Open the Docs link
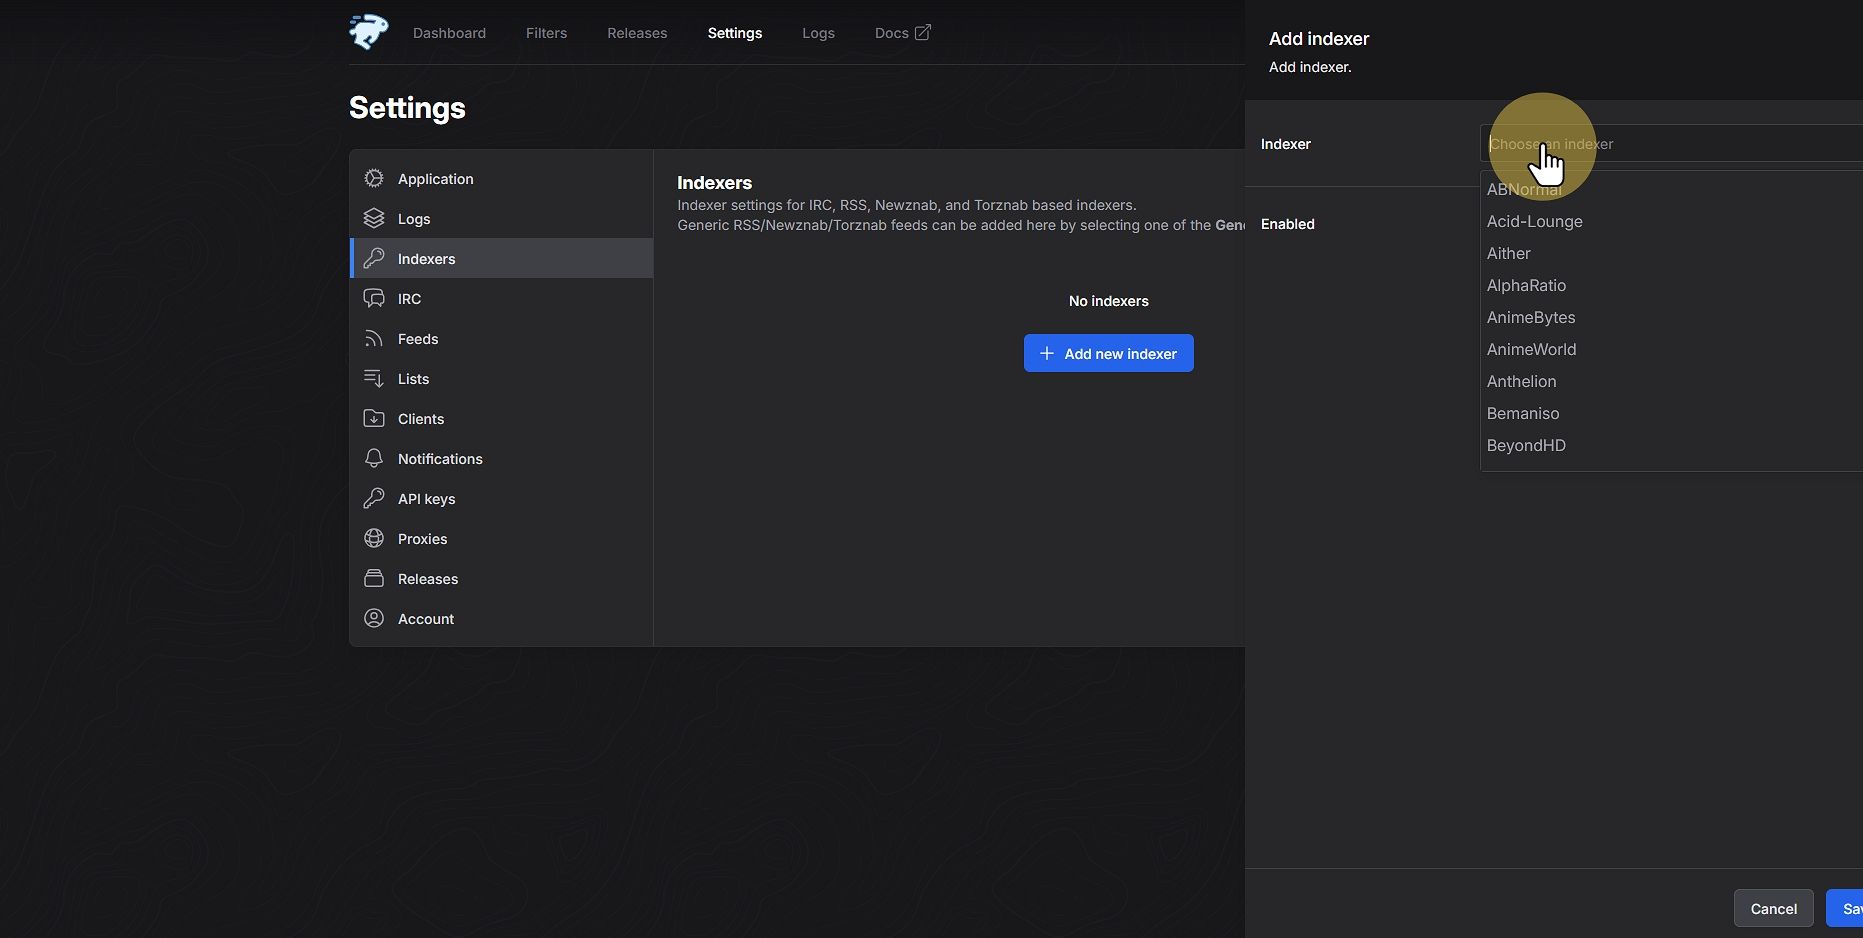1863x938 pixels. click(902, 33)
